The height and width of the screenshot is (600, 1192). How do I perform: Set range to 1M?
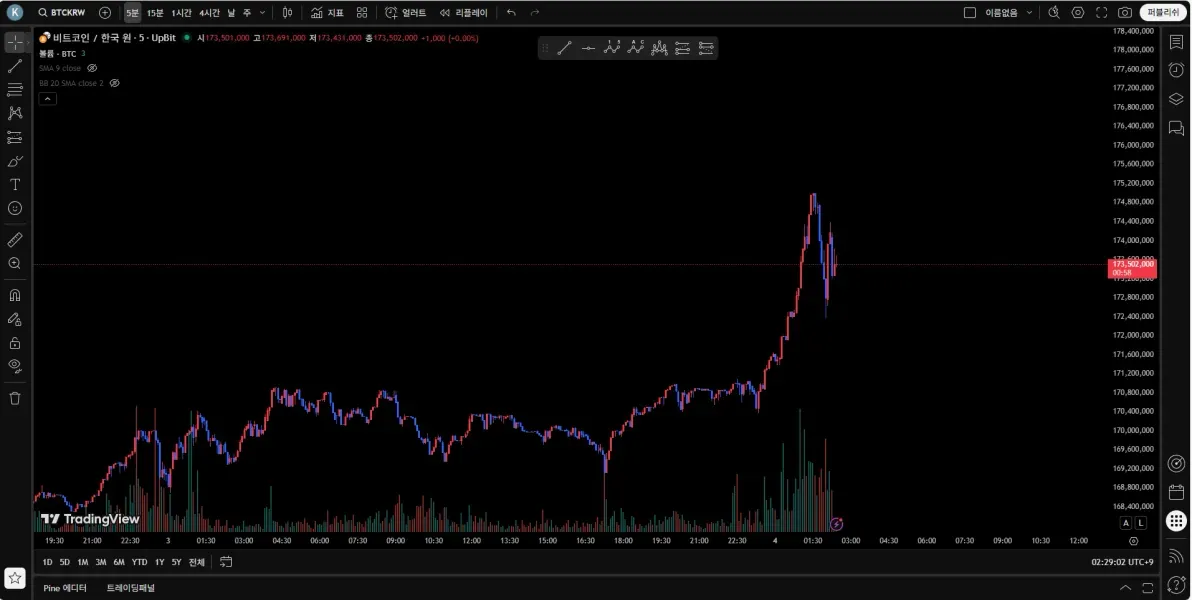[x=82, y=562]
